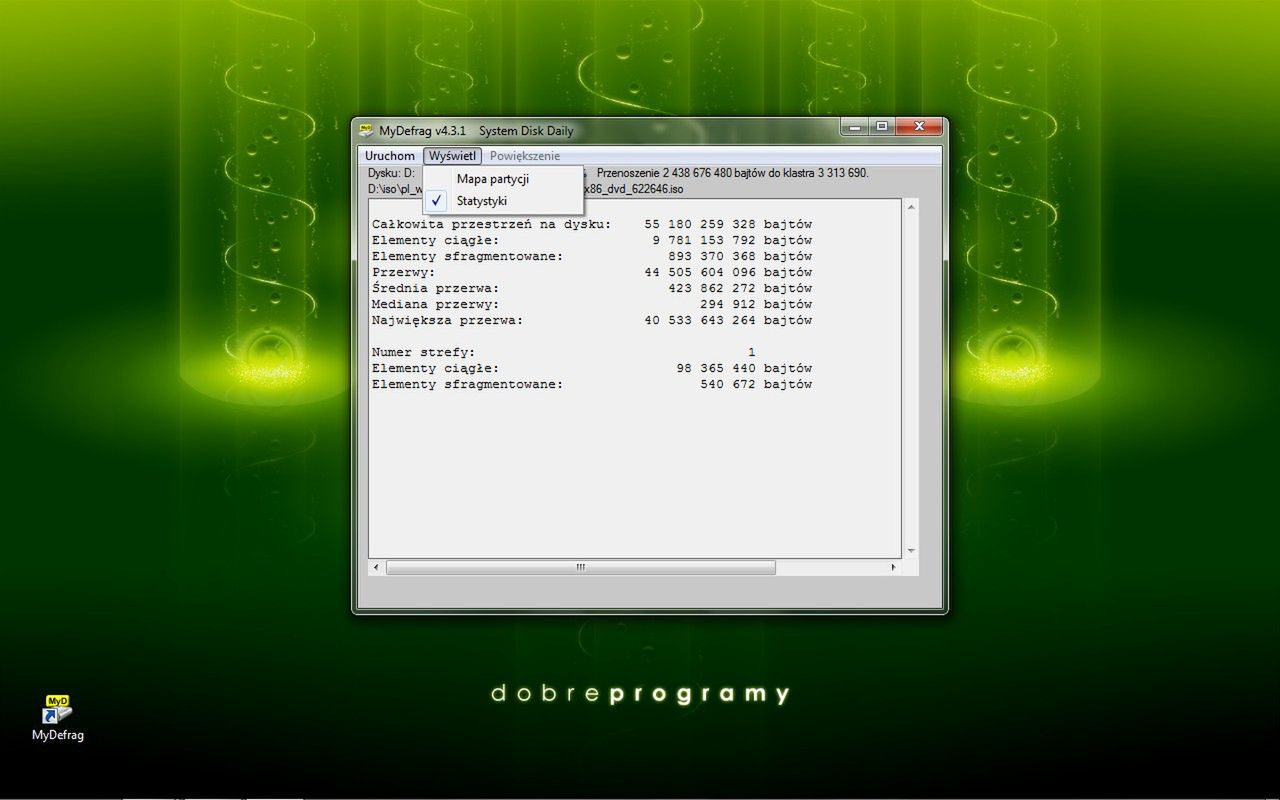
Task: Click the vertical scrollbar down arrow
Action: pyautogui.click(x=910, y=551)
